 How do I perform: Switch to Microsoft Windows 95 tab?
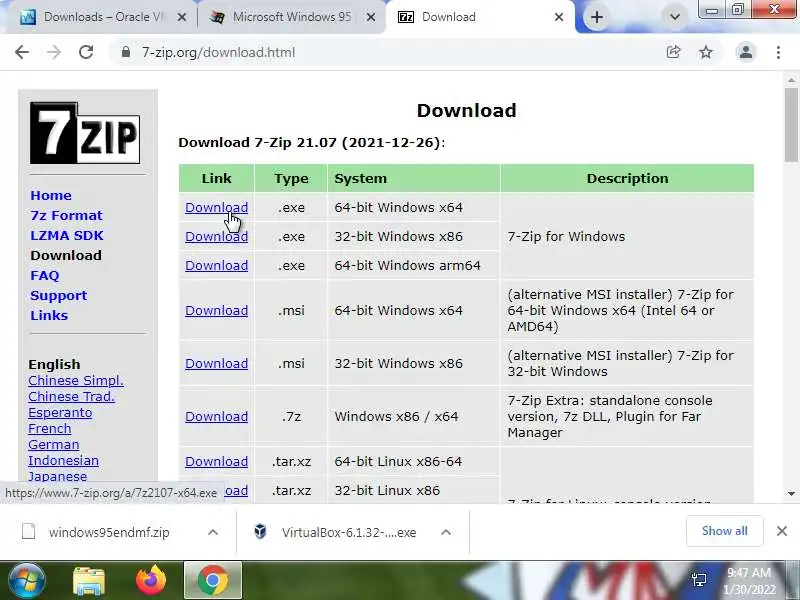tap(291, 17)
